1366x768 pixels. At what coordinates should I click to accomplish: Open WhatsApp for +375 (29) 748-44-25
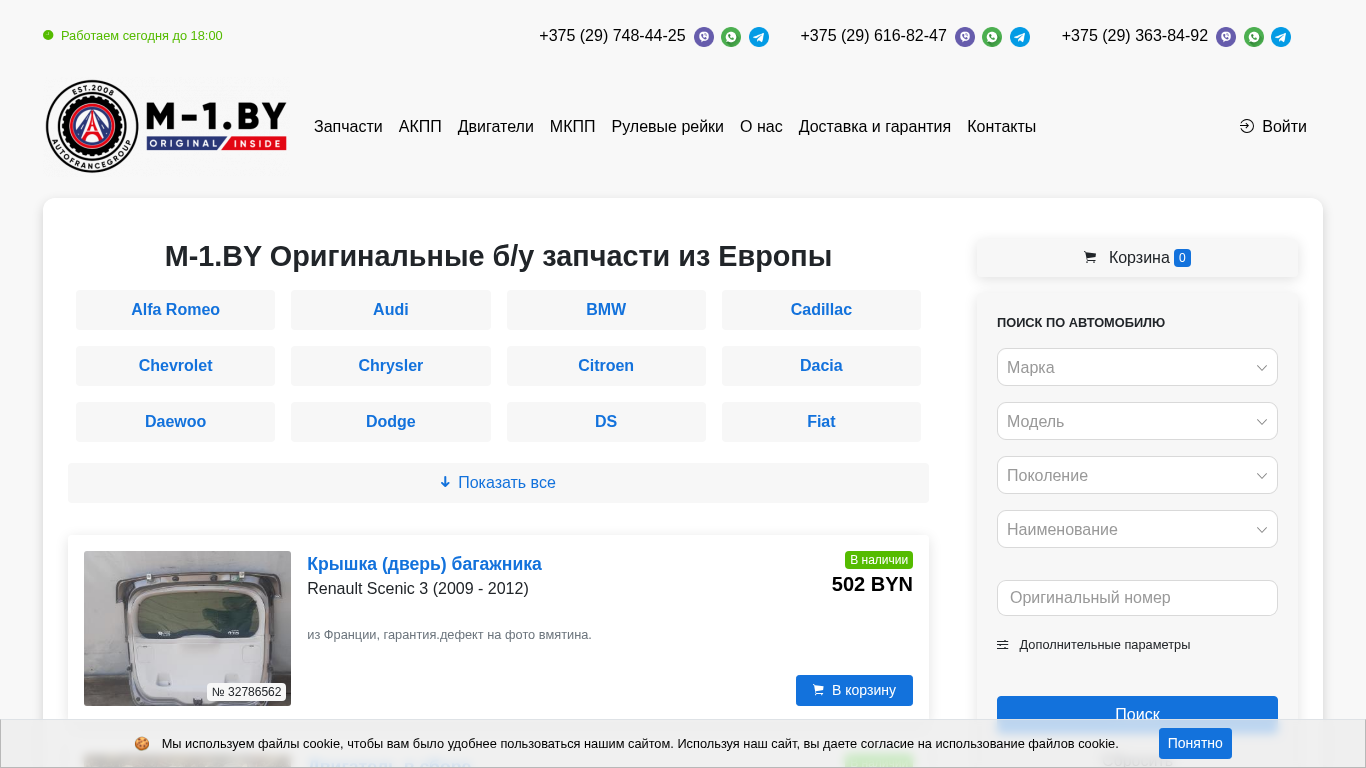click(731, 37)
